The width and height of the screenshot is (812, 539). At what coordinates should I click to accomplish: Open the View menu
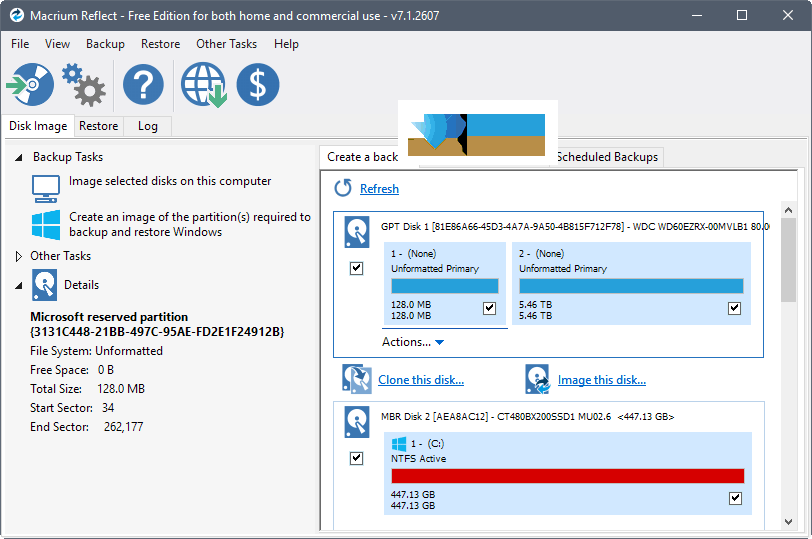[57, 44]
